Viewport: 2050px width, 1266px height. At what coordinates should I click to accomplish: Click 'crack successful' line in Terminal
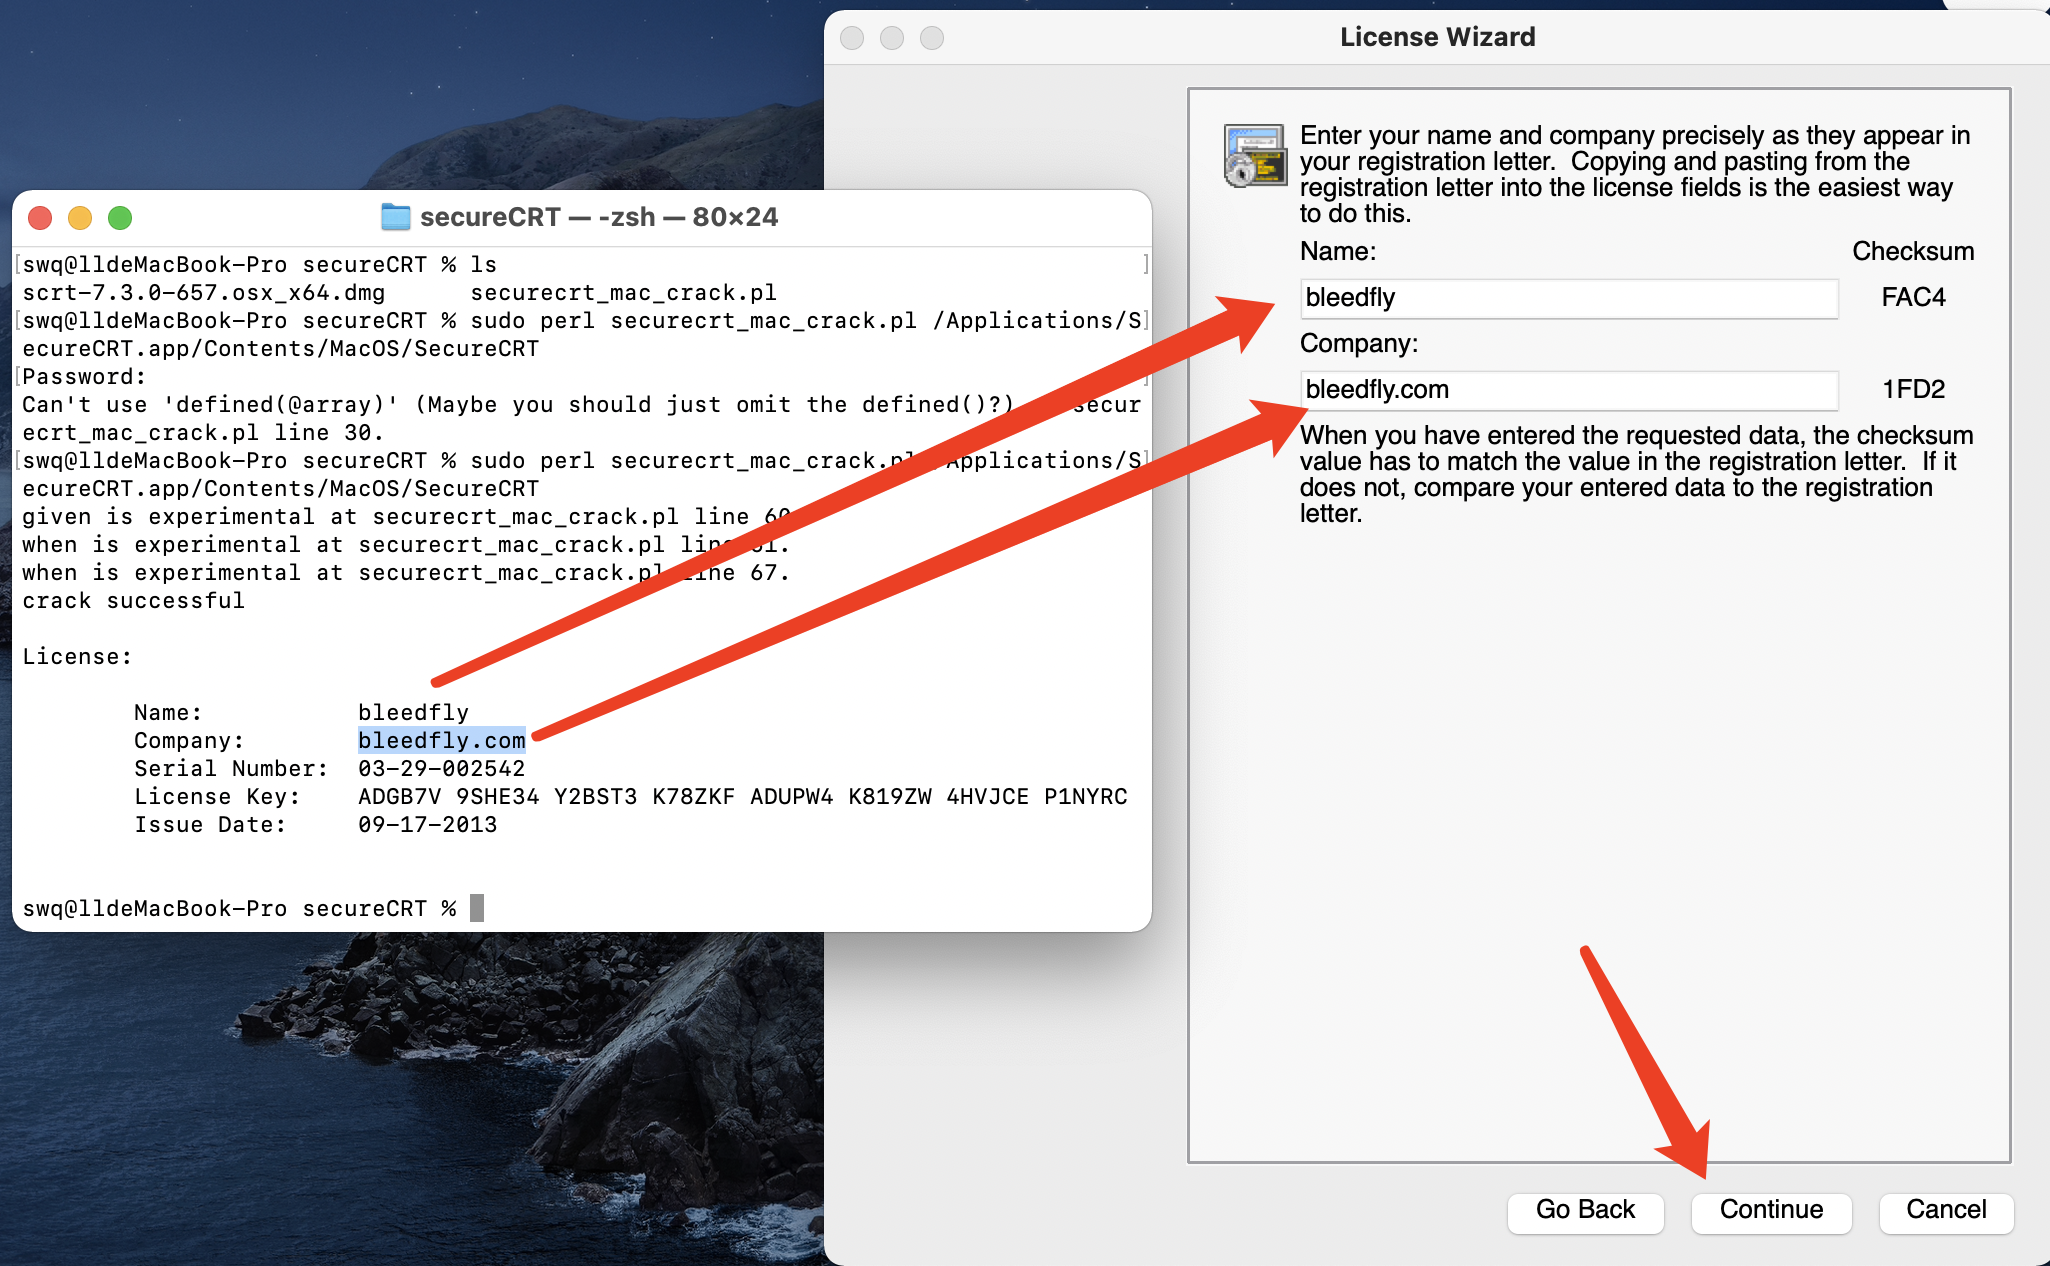(x=134, y=601)
